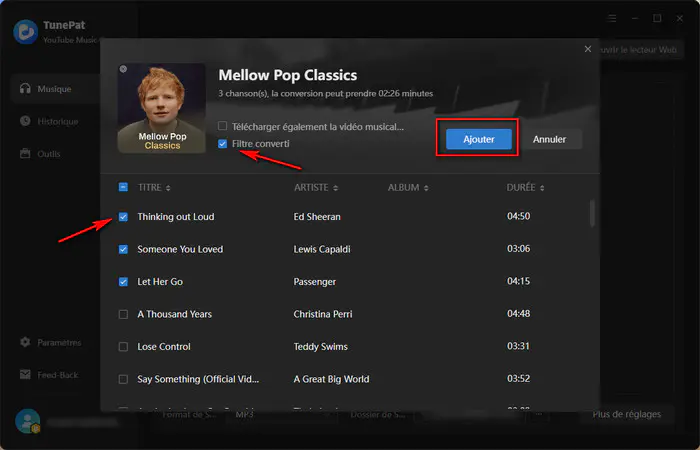Click the user profile avatar icon
This screenshot has height=450, width=700.
point(28,421)
